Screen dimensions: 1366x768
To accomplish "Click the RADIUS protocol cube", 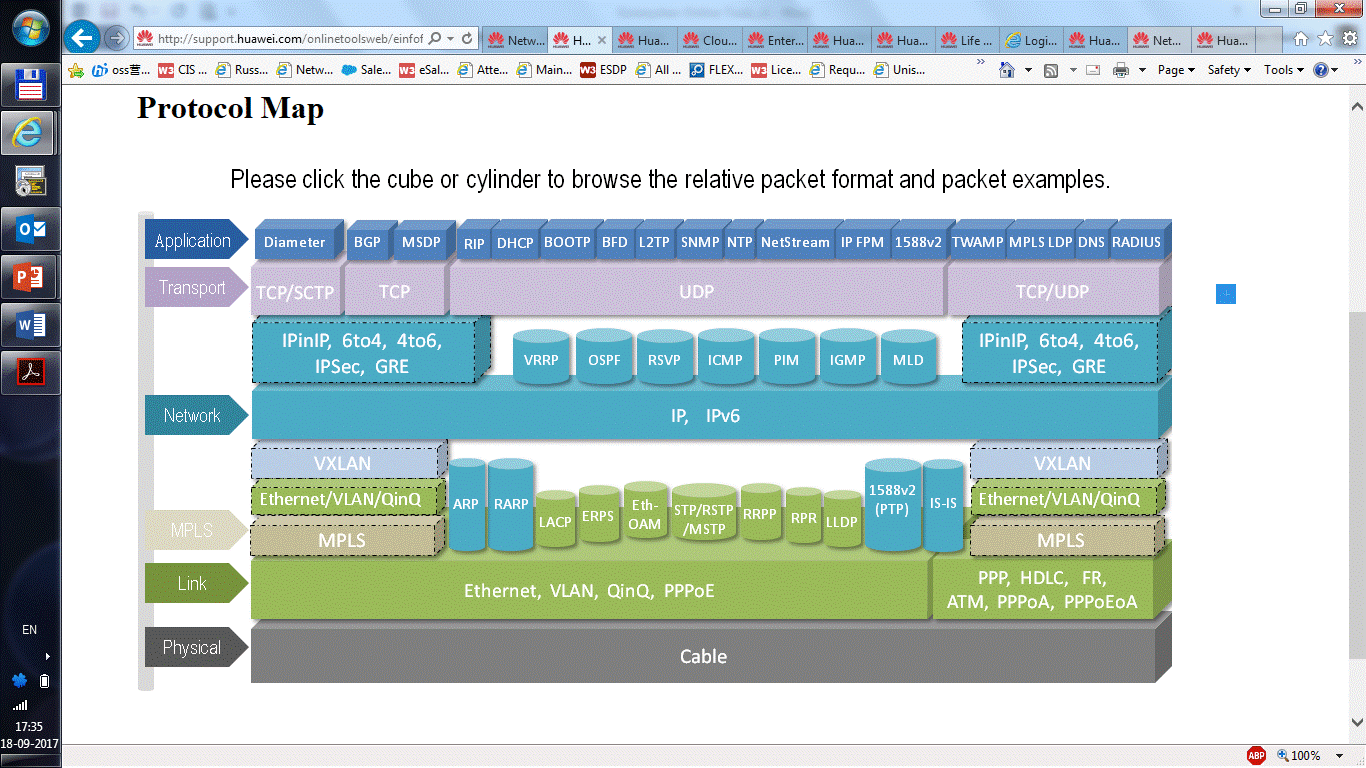I will pos(1136,242).
